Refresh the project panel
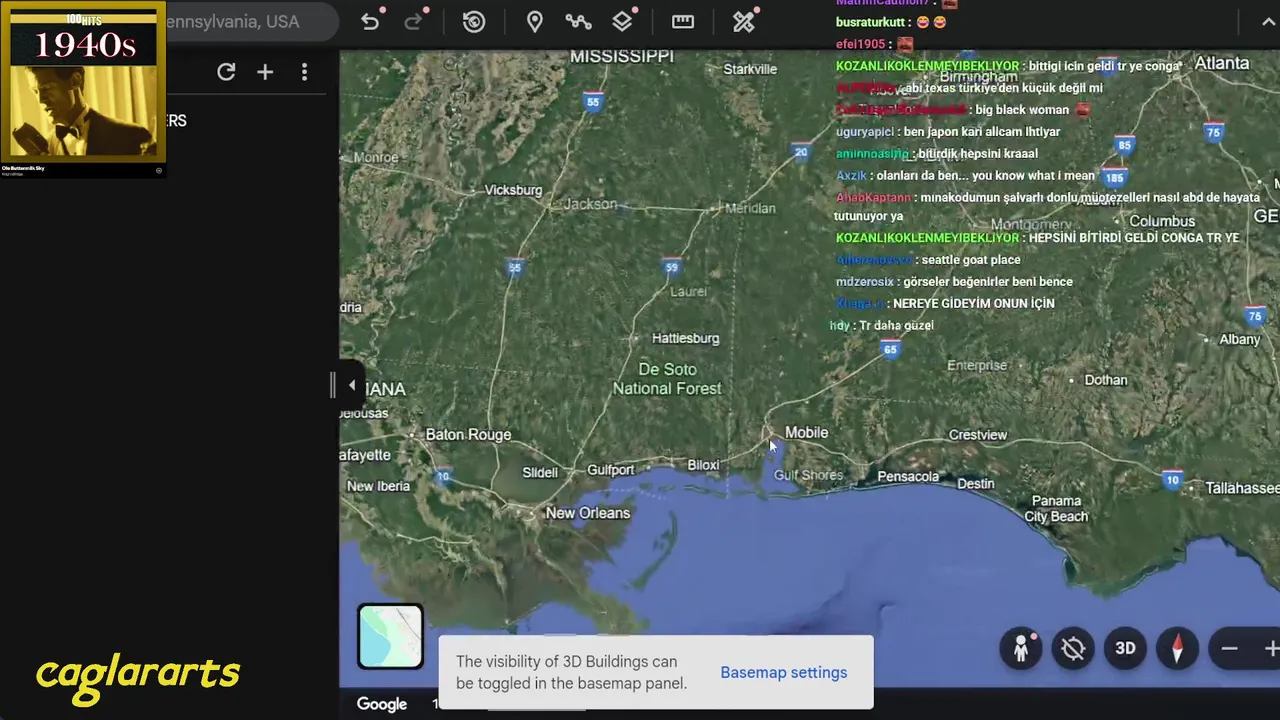 [226, 72]
